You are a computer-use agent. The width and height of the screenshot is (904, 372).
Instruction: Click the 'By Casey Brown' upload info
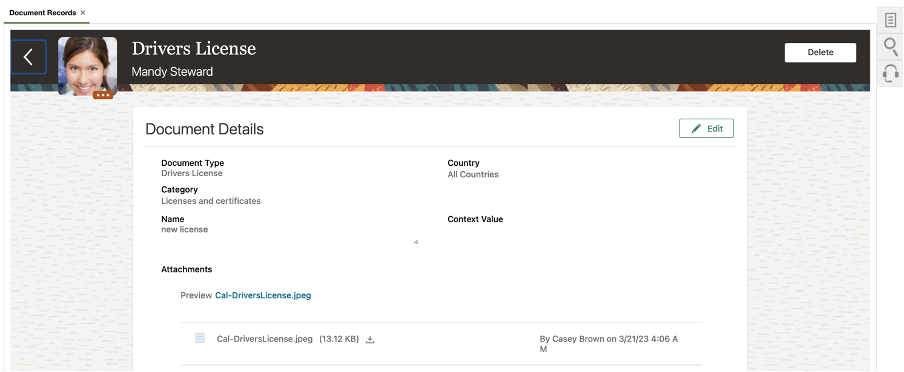click(609, 344)
